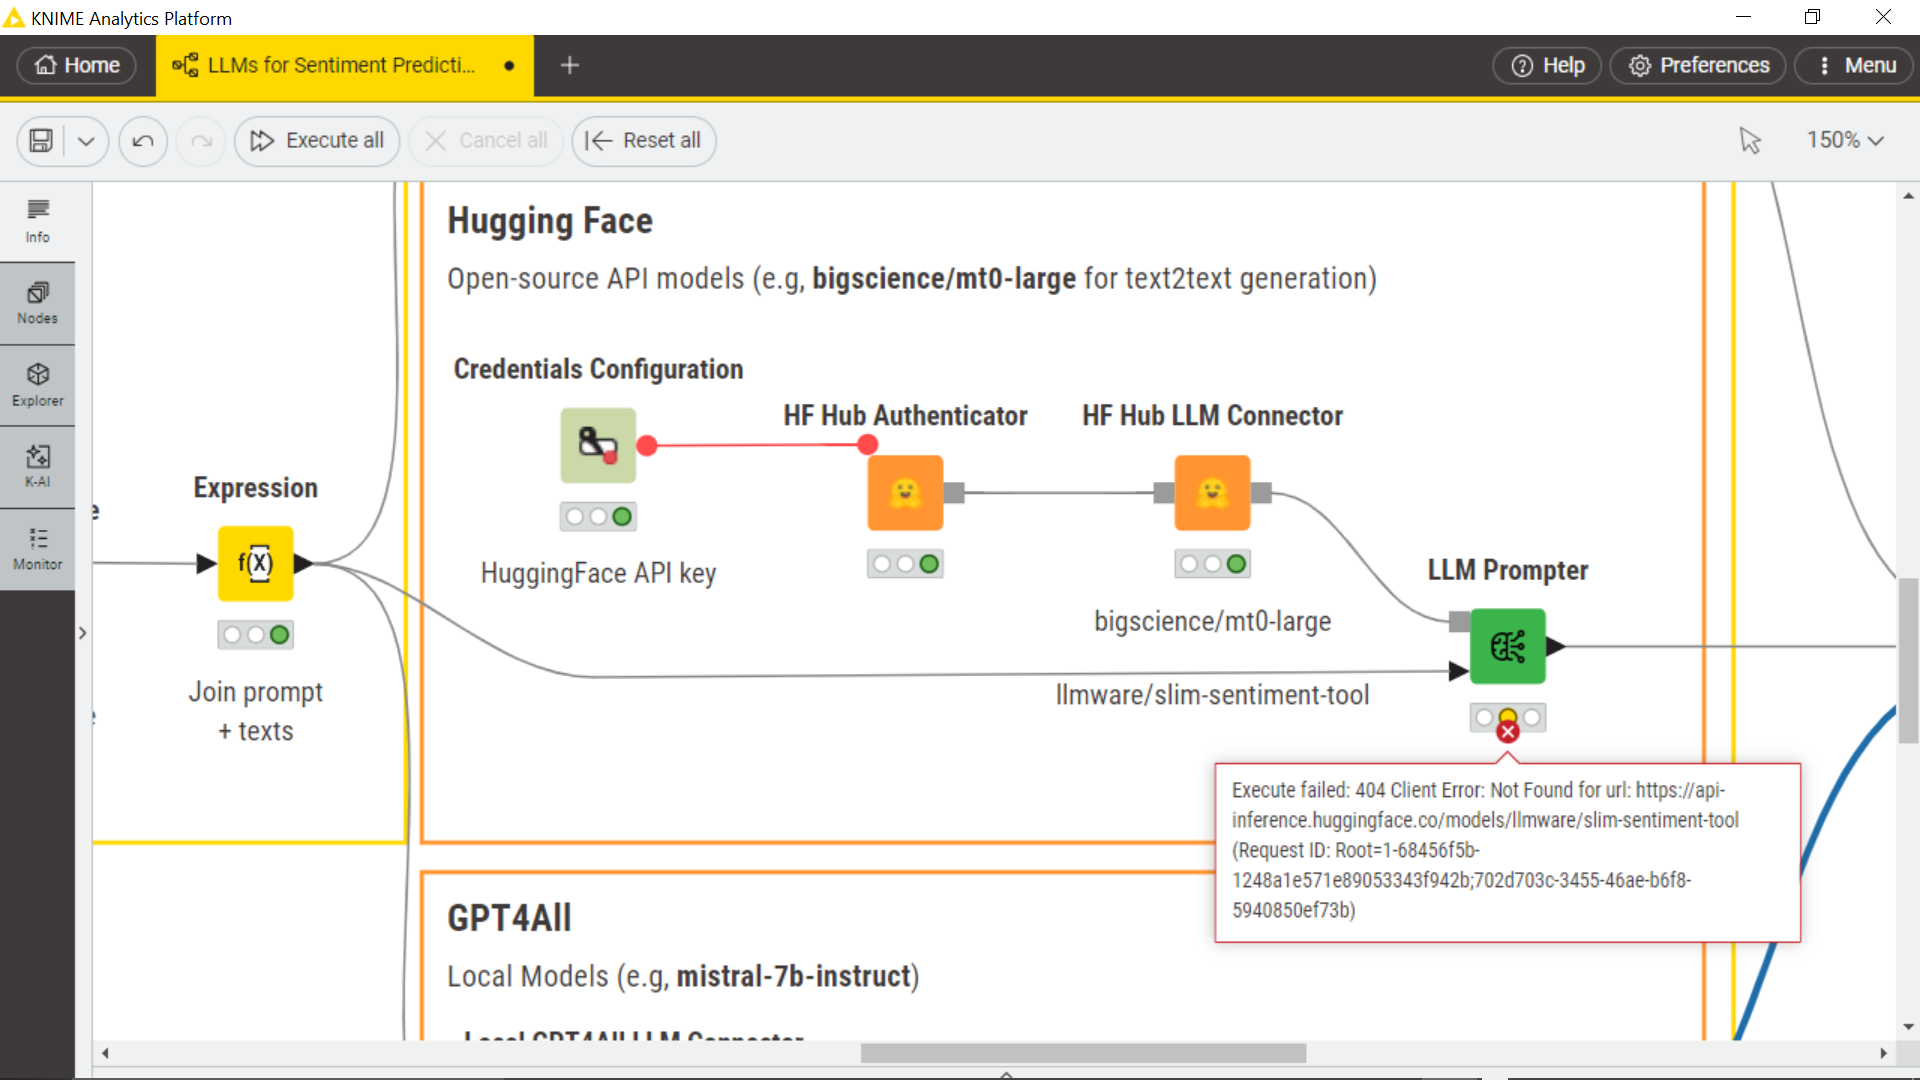The width and height of the screenshot is (1920, 1080).
Task: Redo the last undone action
Action: tap(201, 141)
